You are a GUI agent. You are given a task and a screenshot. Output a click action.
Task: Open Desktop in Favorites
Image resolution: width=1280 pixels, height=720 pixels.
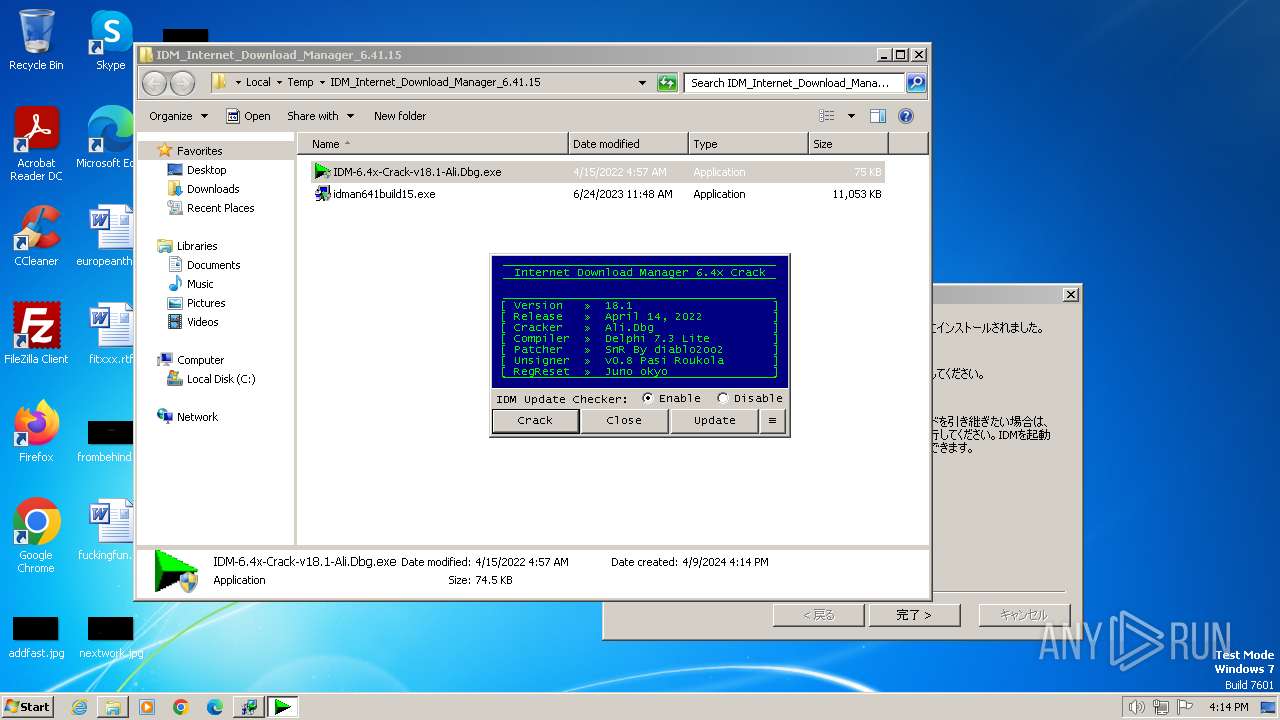(206, 170)
